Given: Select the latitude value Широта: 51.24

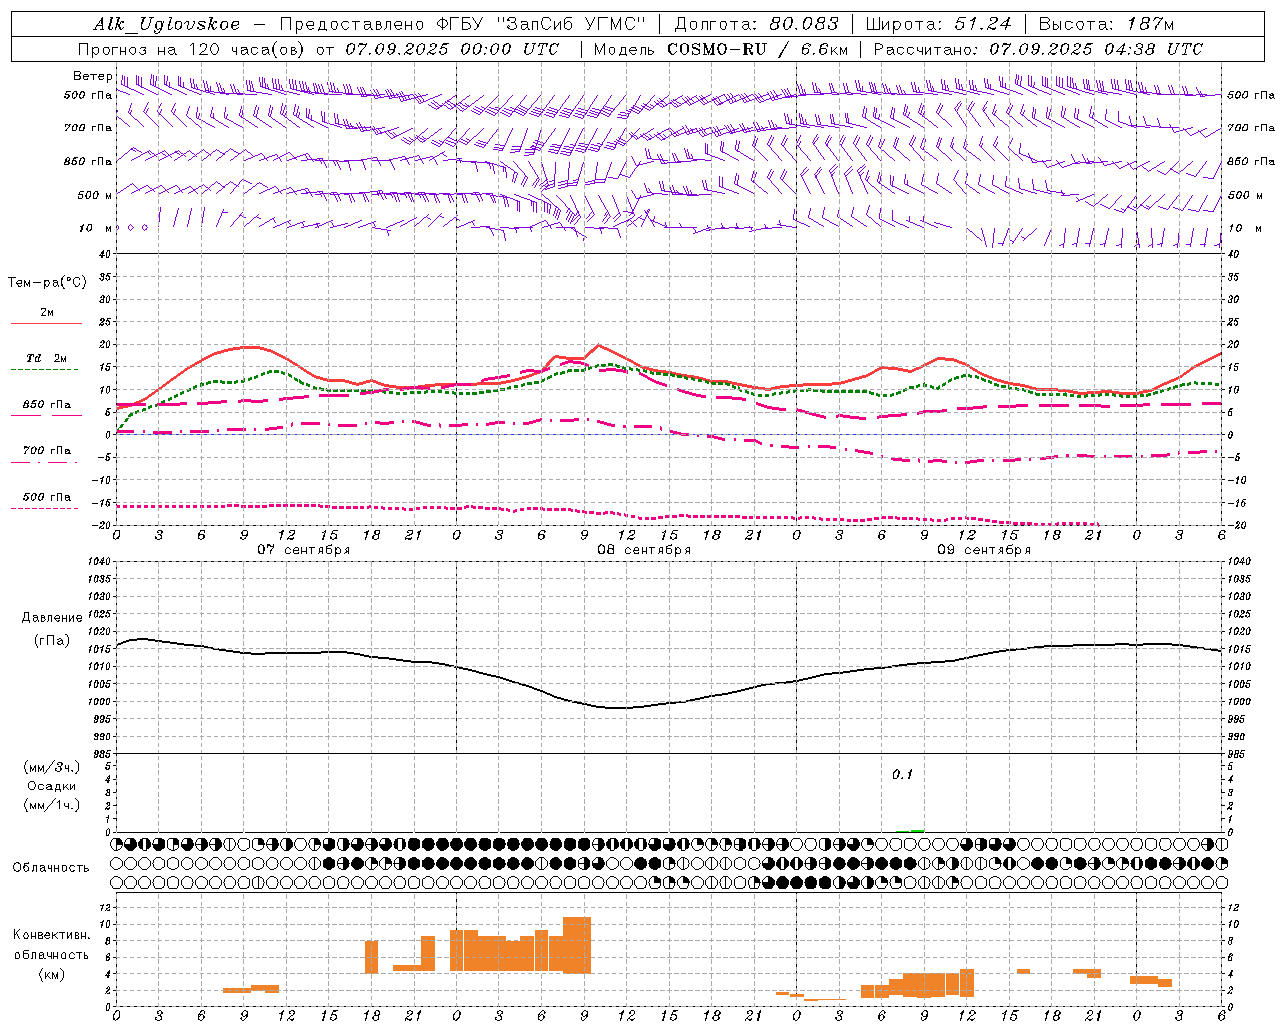Looking at the screenshot, I should pos(938,24).
